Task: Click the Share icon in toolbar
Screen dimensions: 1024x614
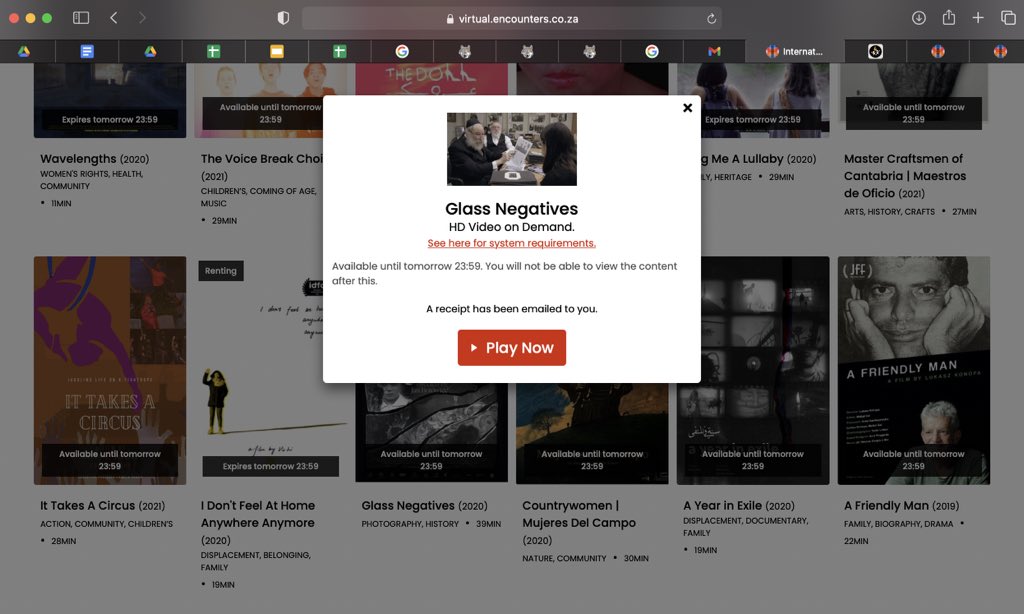Action: tap(949, 18)
